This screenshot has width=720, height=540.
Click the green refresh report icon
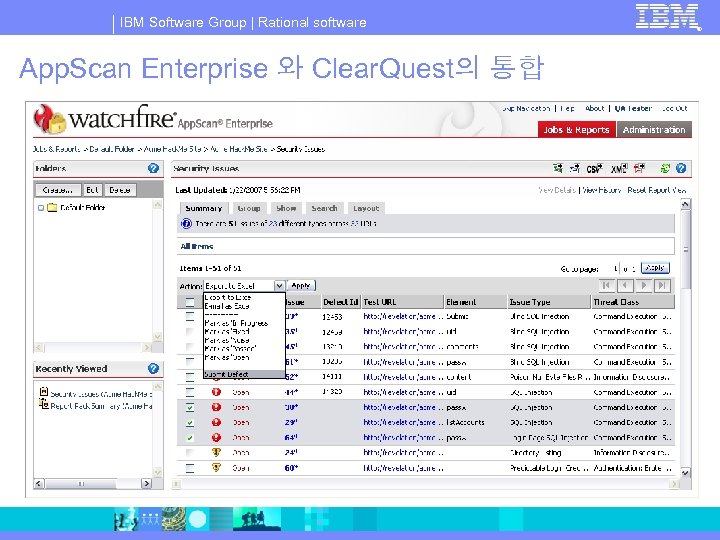click(x=665, y=169)
